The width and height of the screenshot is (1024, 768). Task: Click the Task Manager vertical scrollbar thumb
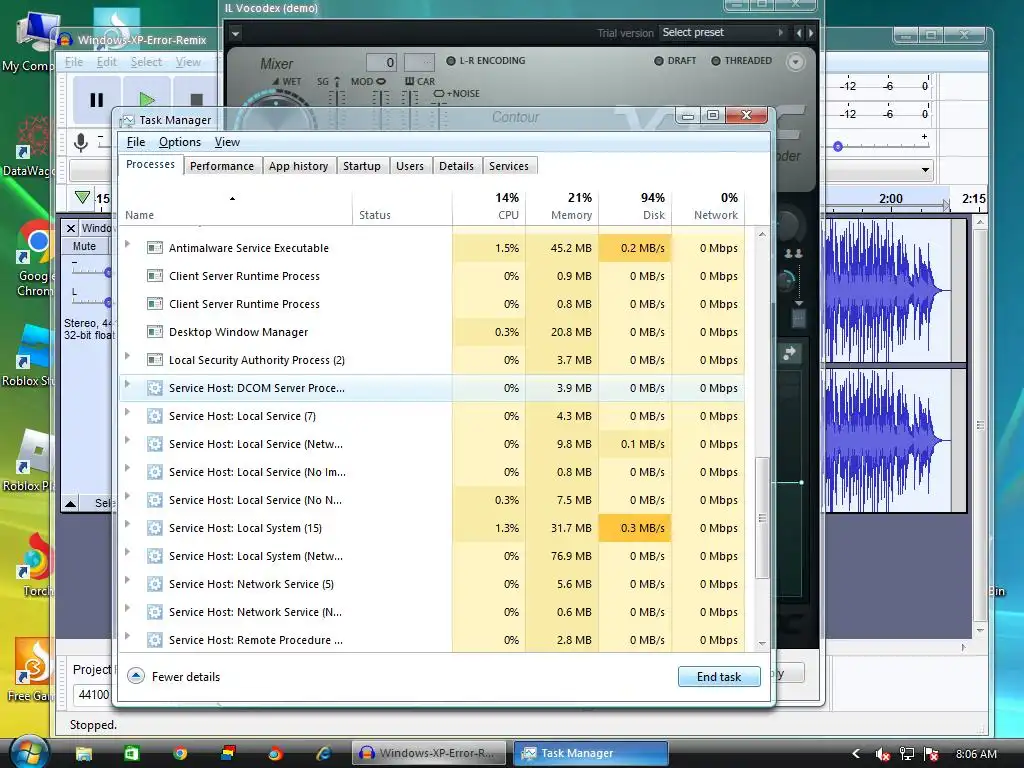tap(761, 518)
